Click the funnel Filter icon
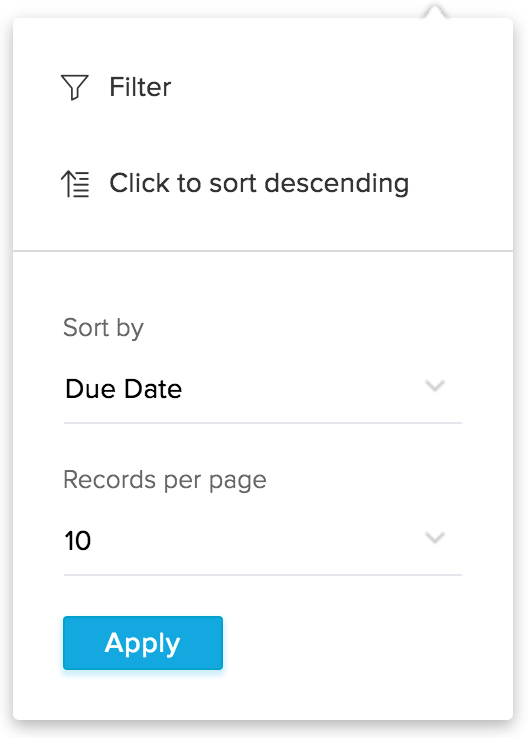 74,88
